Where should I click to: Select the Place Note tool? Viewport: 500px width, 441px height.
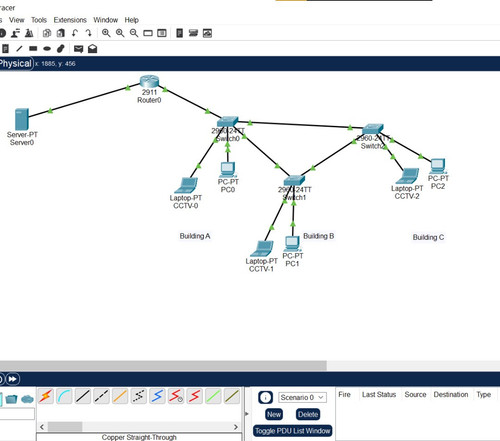click(5, 49)
